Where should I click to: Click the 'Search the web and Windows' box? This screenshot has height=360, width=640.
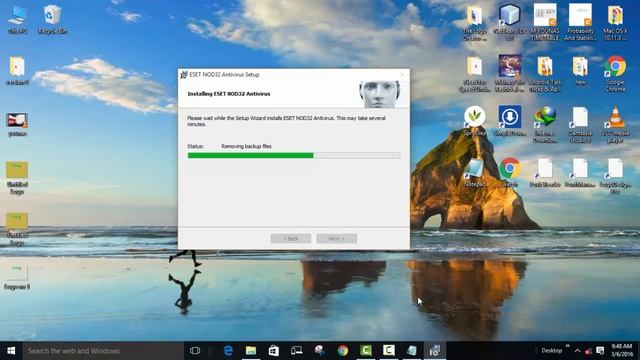103,351
